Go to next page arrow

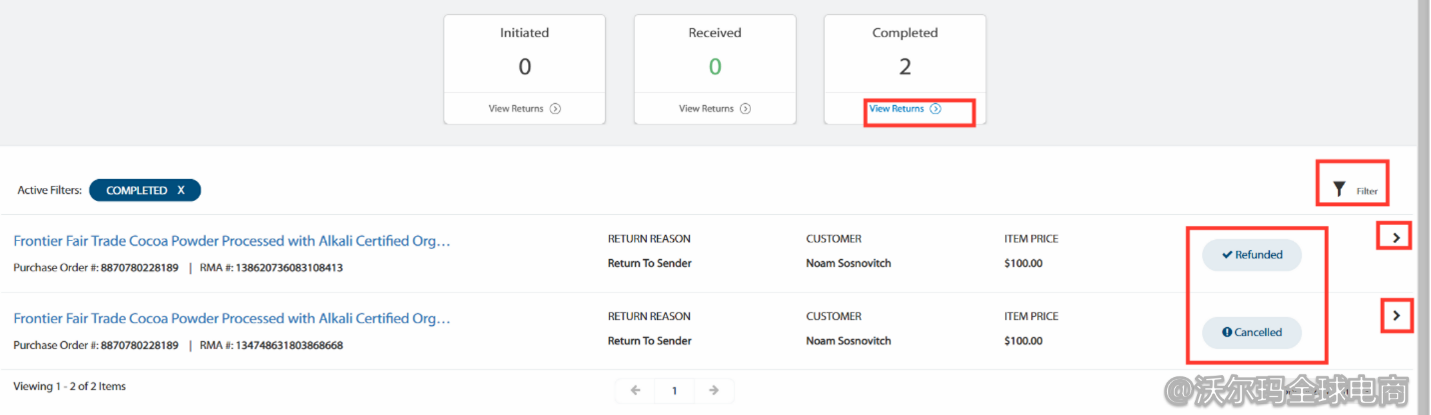[x=713, y=391]
